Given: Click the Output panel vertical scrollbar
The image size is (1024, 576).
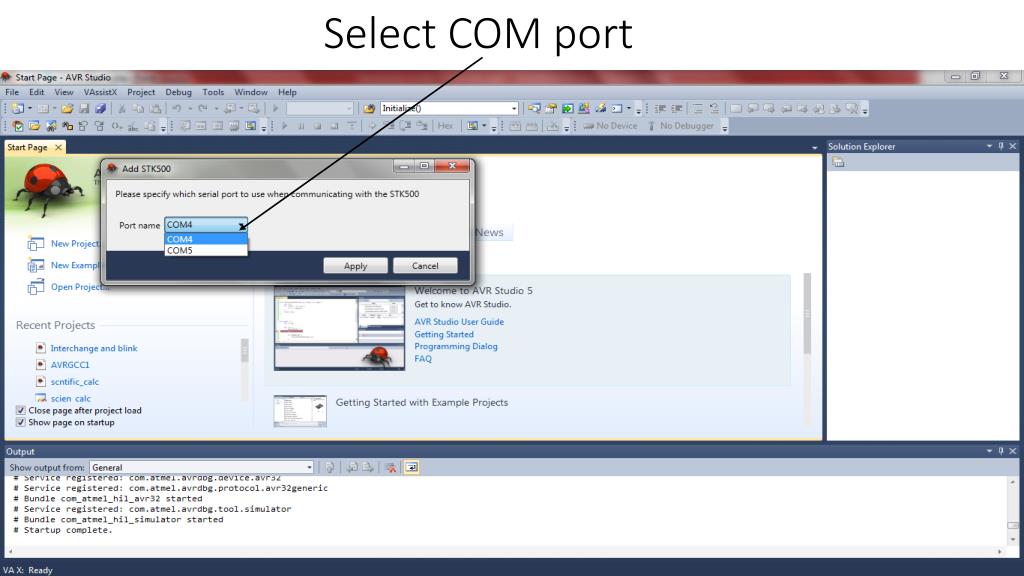Looking at the screenshot, I should tap(1012, 509).
